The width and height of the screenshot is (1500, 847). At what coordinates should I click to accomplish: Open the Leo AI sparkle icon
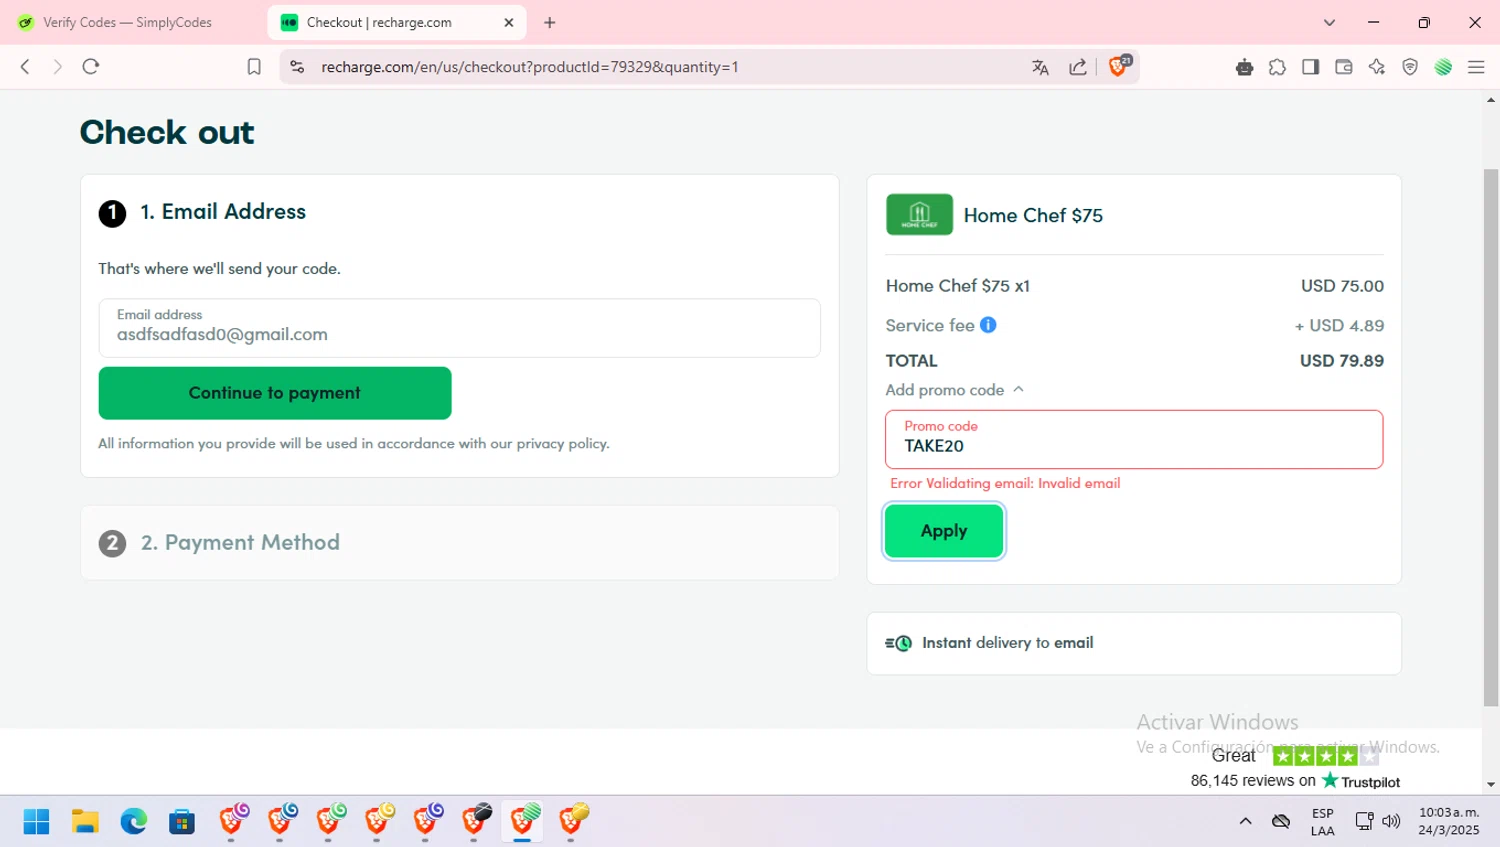[x=1377, y=67]
